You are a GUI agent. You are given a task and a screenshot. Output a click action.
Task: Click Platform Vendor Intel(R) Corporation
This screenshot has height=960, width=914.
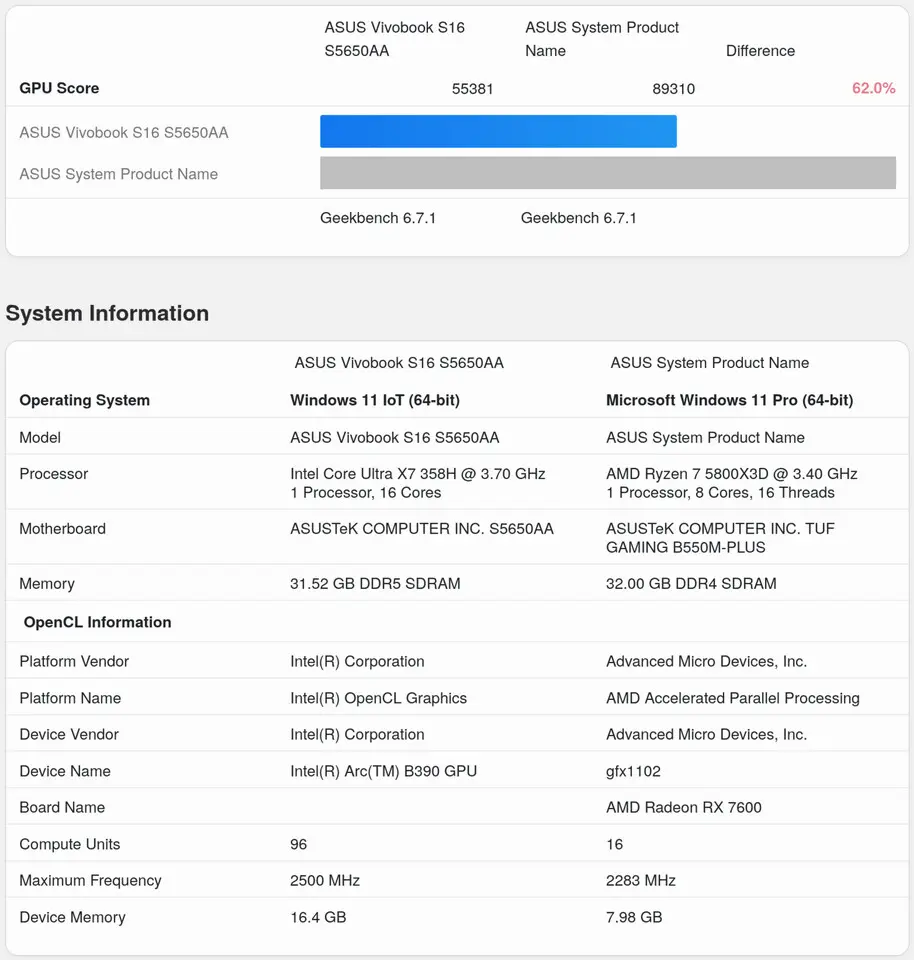pyautogui.click(x=357, y=662)
